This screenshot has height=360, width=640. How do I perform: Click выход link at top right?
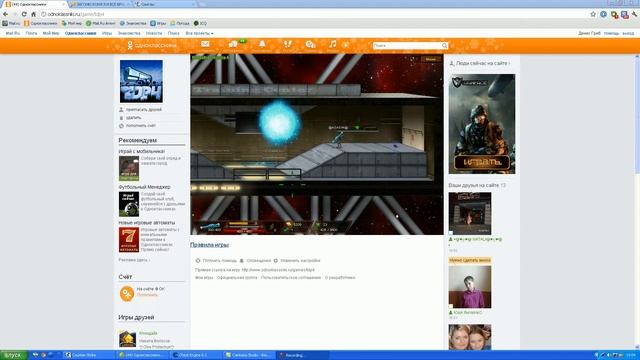pyautogui.click(x=628, y=33)
